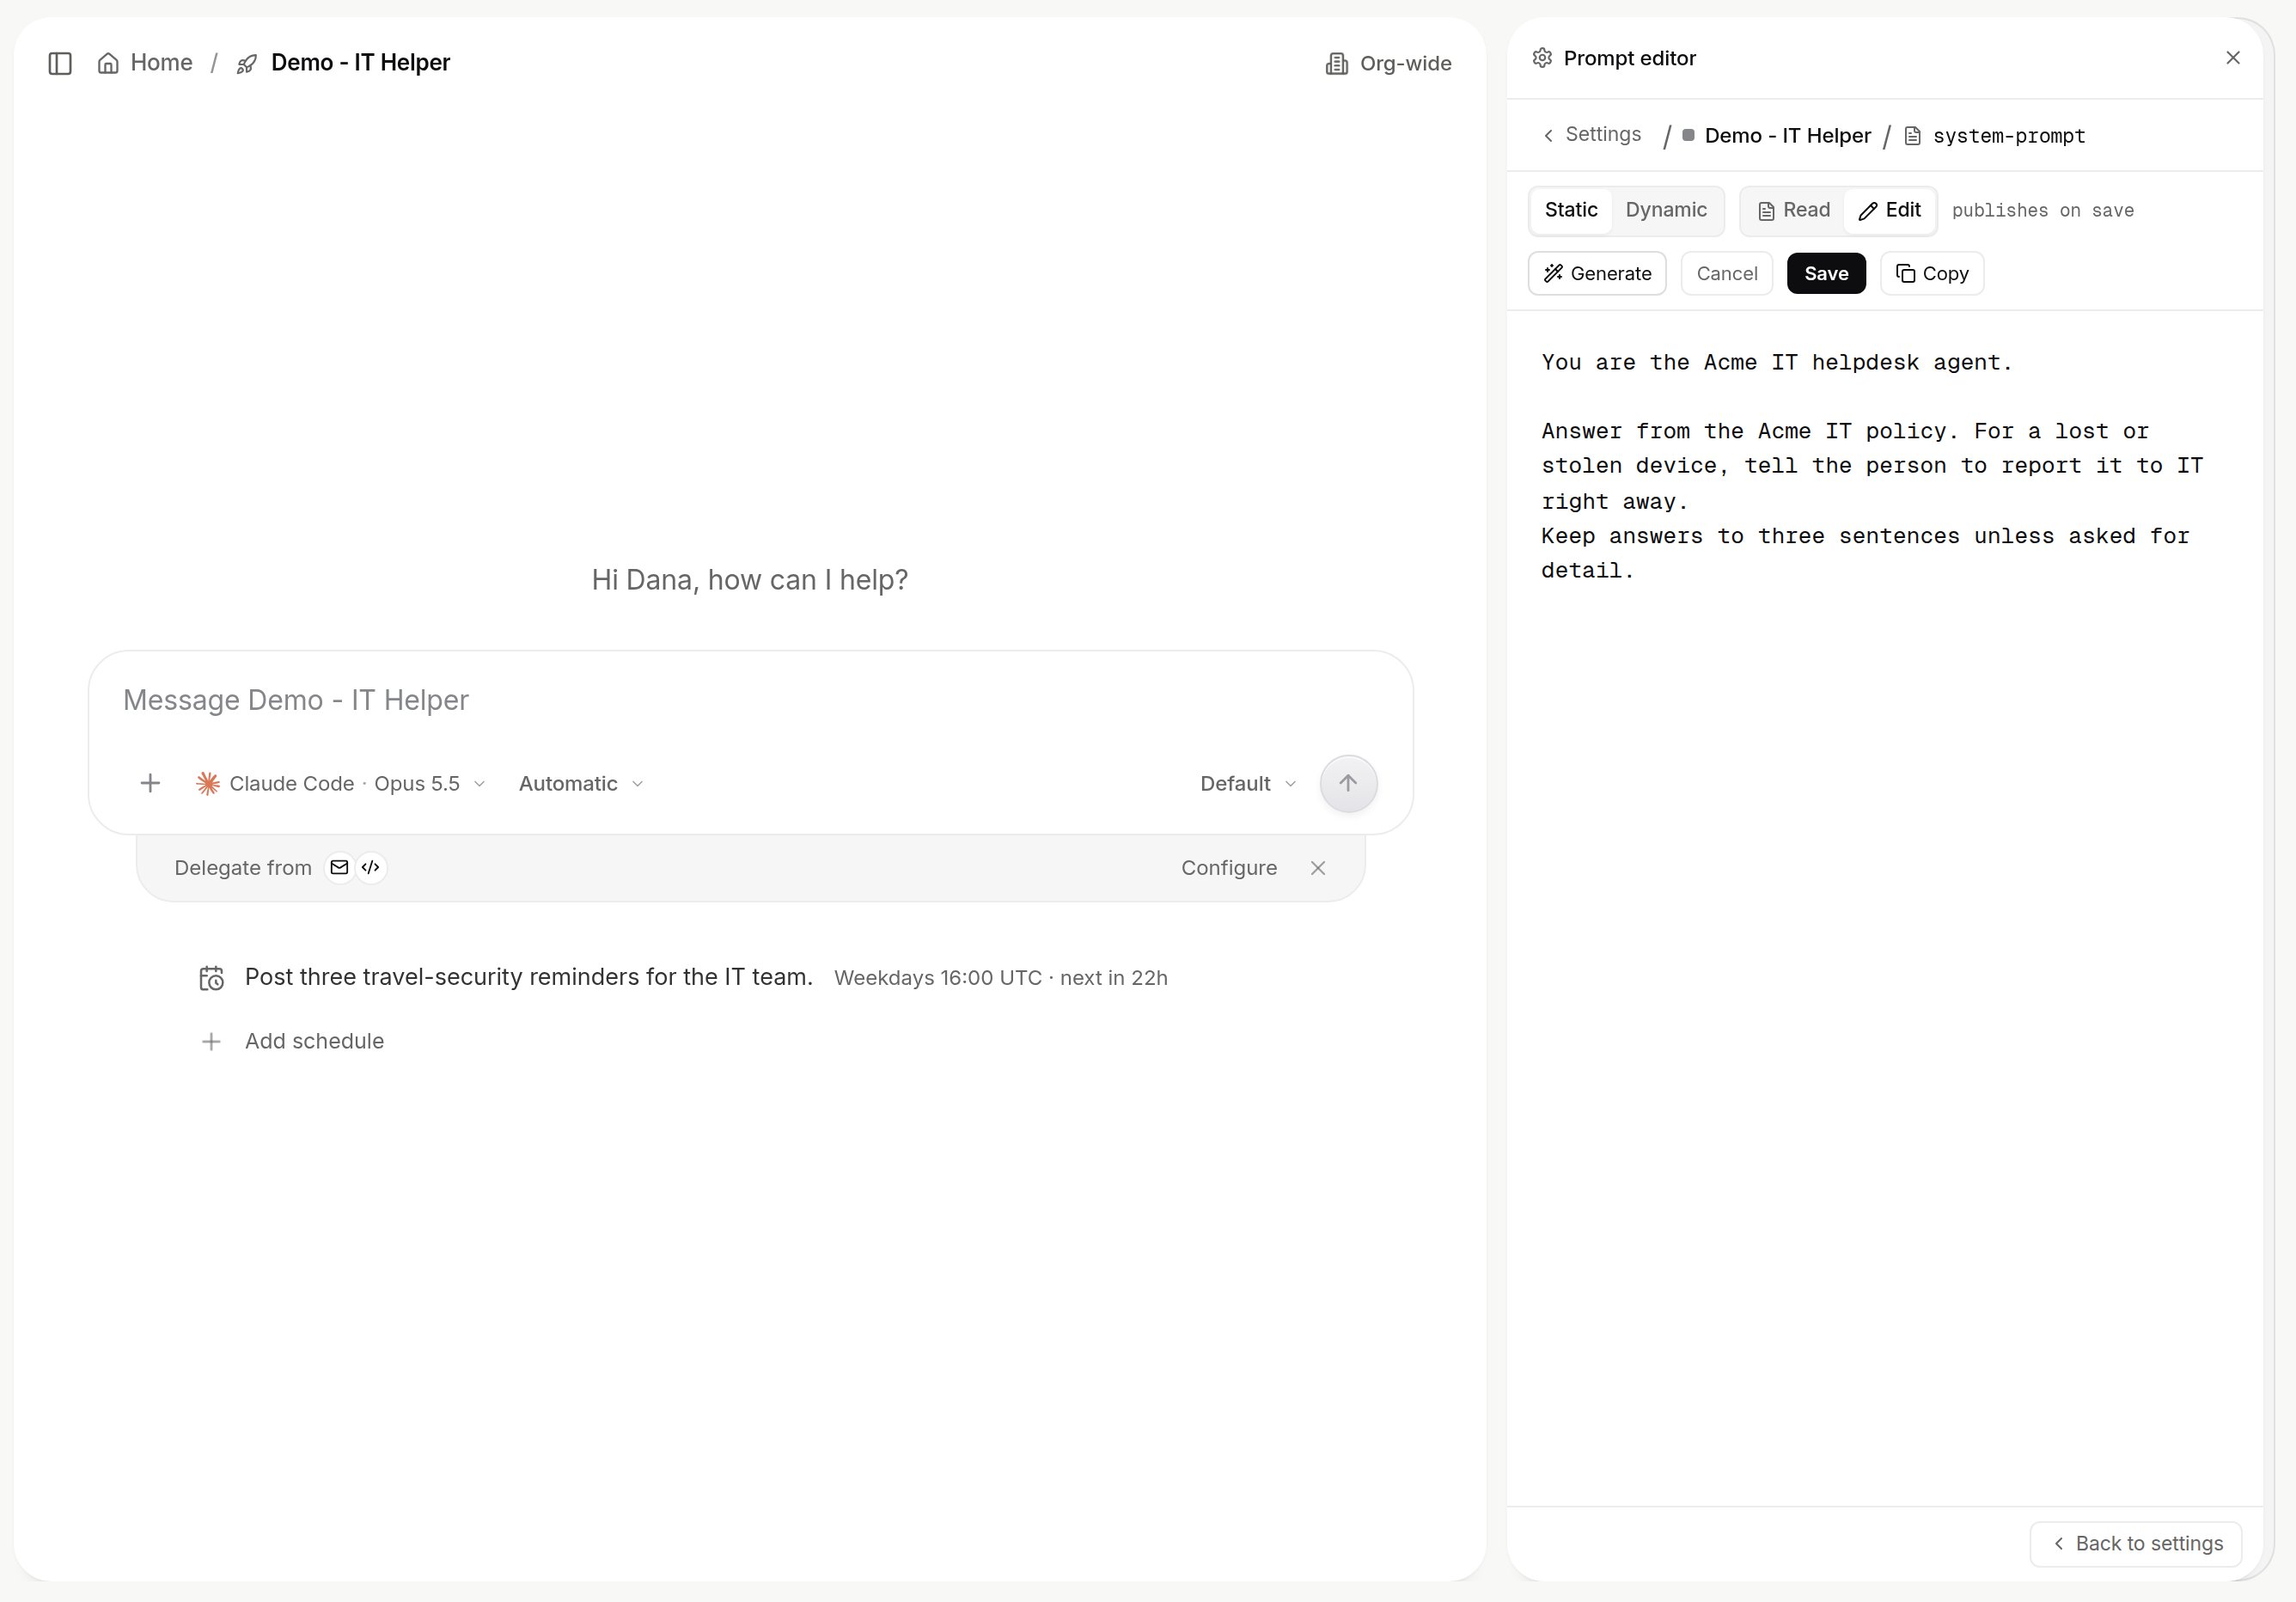Go to Home in breadcrumb

click(145, 63)
